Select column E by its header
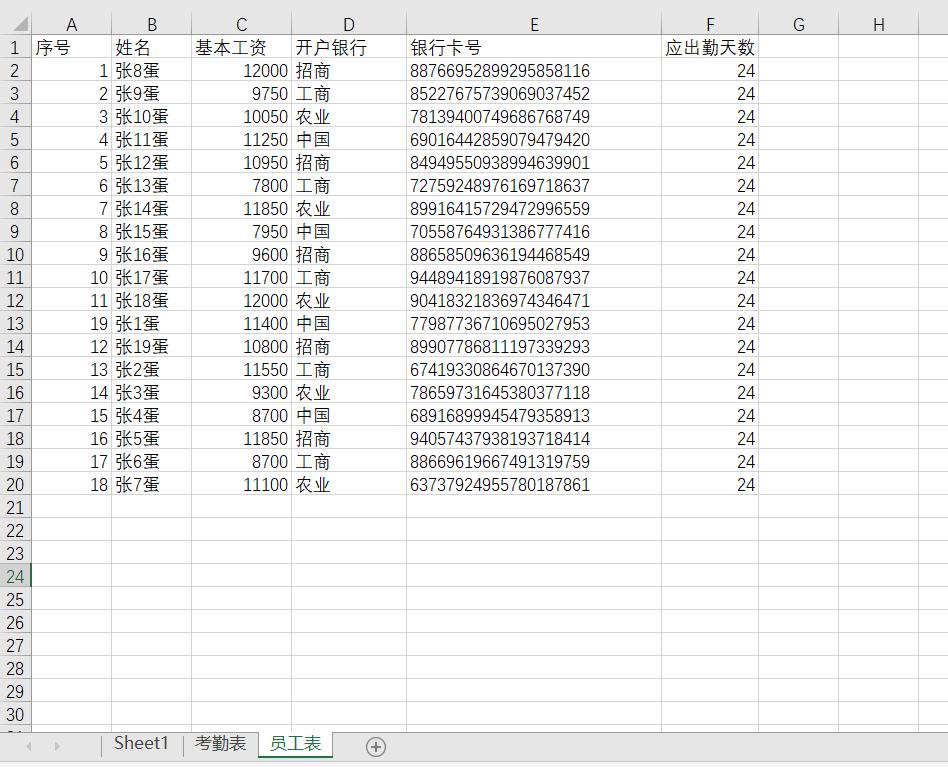Screen dimensions: 948x767 535,22
